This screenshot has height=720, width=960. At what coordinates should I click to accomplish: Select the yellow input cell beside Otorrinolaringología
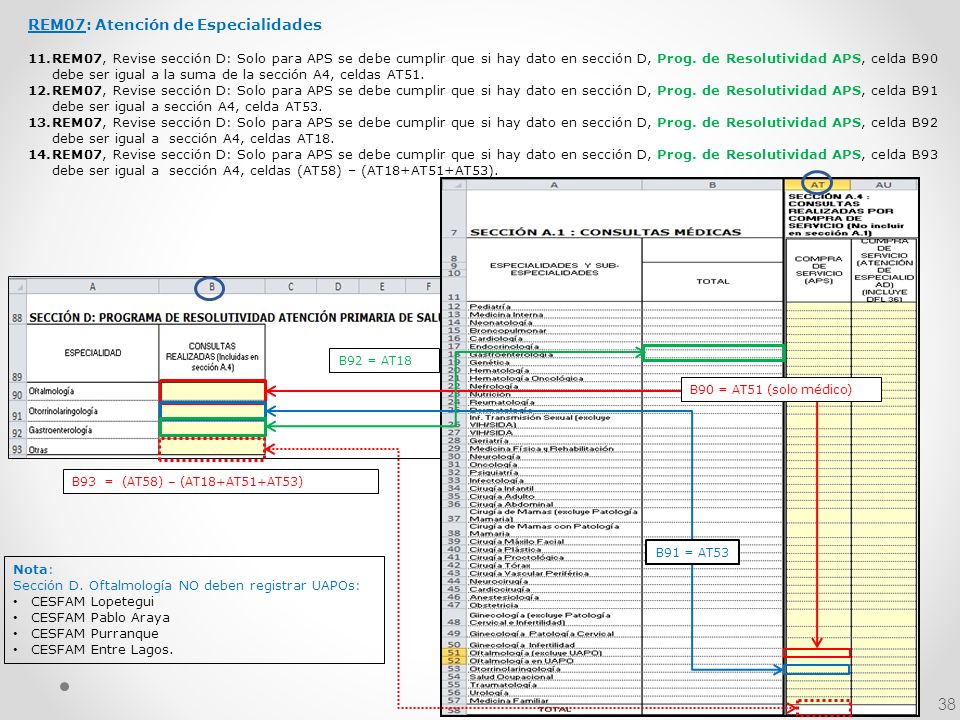[212, 410]
